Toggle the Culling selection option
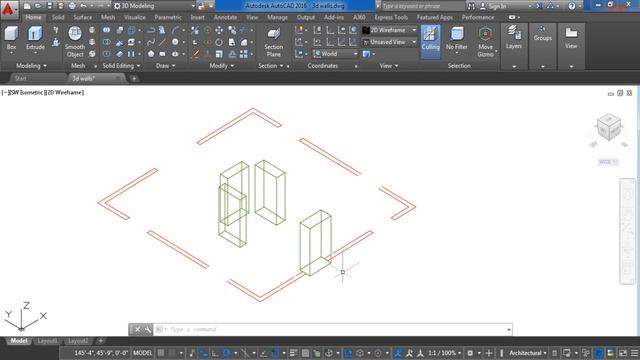The image size is (640, 360). coord(430,41)
